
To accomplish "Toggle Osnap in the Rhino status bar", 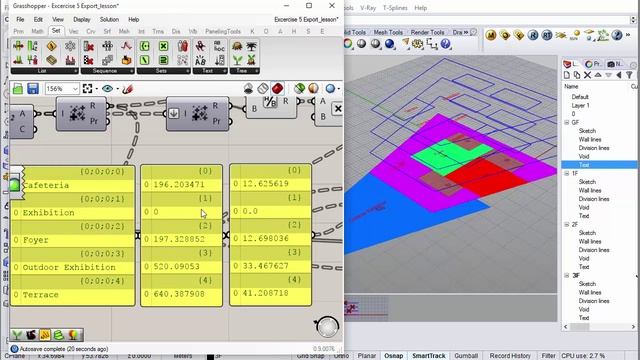I will [393, 356].
